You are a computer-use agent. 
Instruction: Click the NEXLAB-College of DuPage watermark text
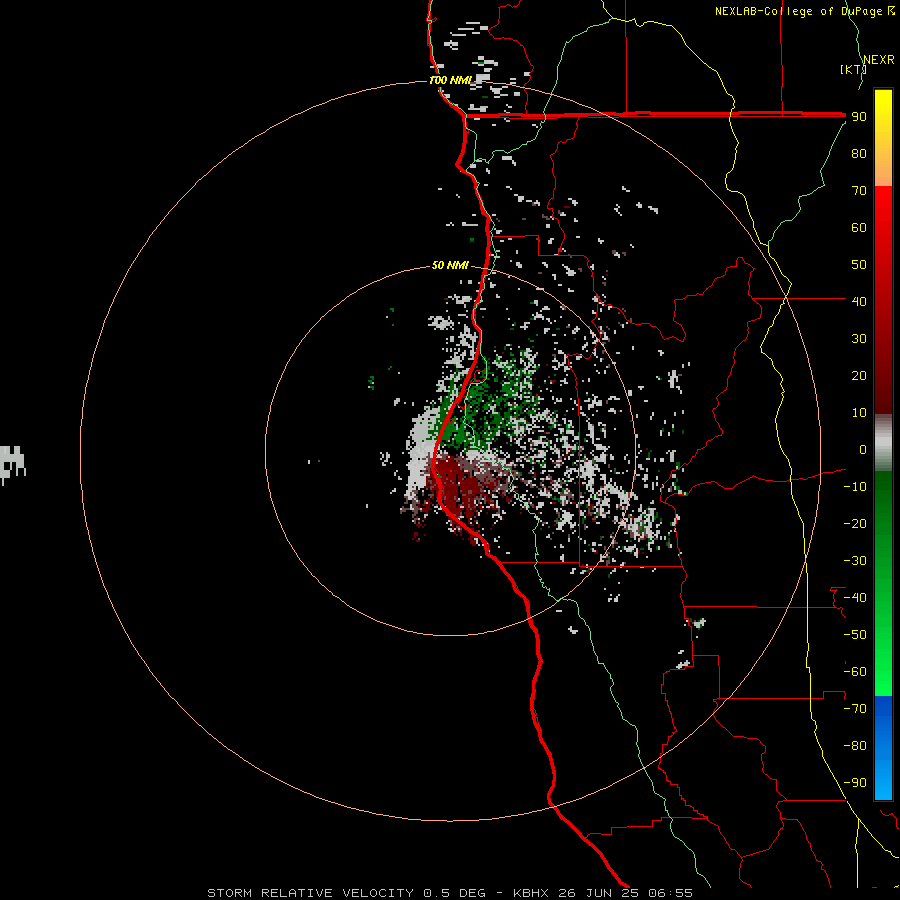click(805, 11)
